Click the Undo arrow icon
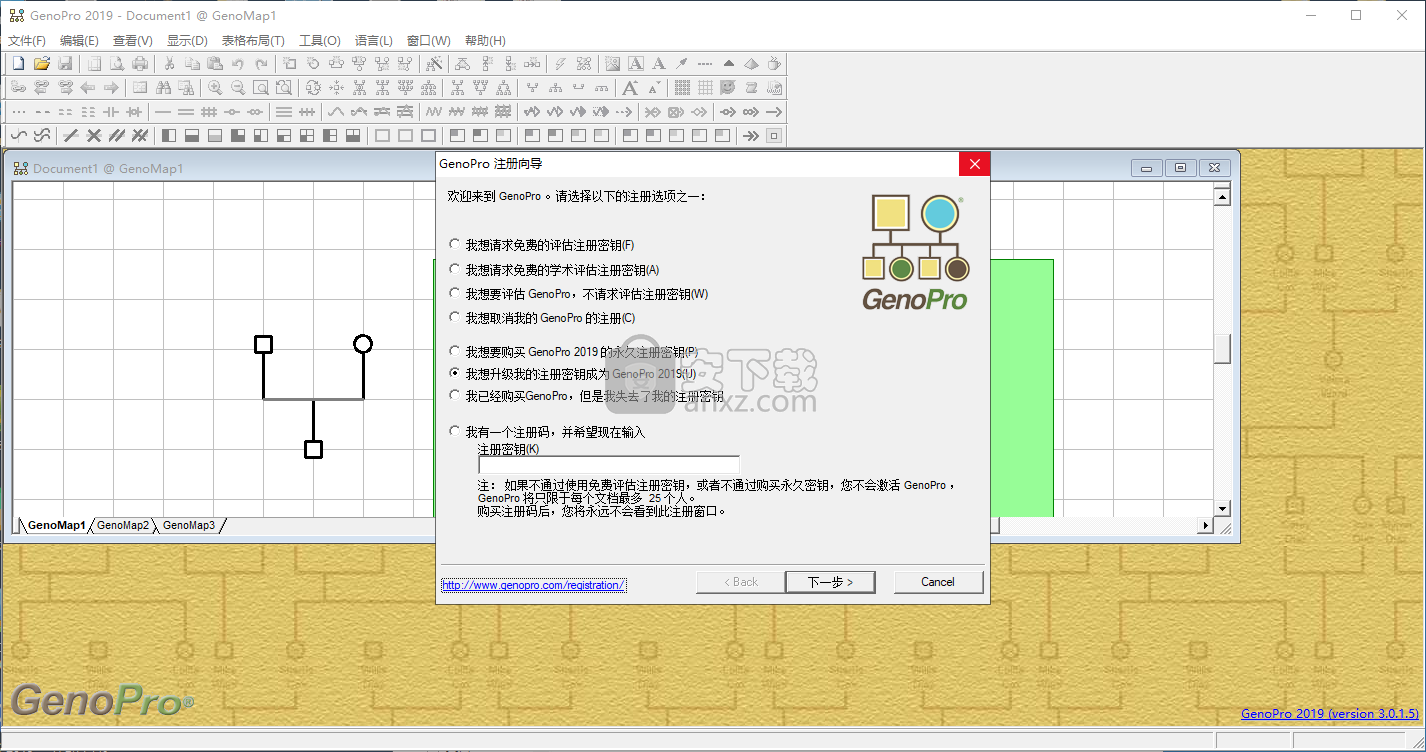The height and width of the screenshot is (752, 1426). (238, 63)
